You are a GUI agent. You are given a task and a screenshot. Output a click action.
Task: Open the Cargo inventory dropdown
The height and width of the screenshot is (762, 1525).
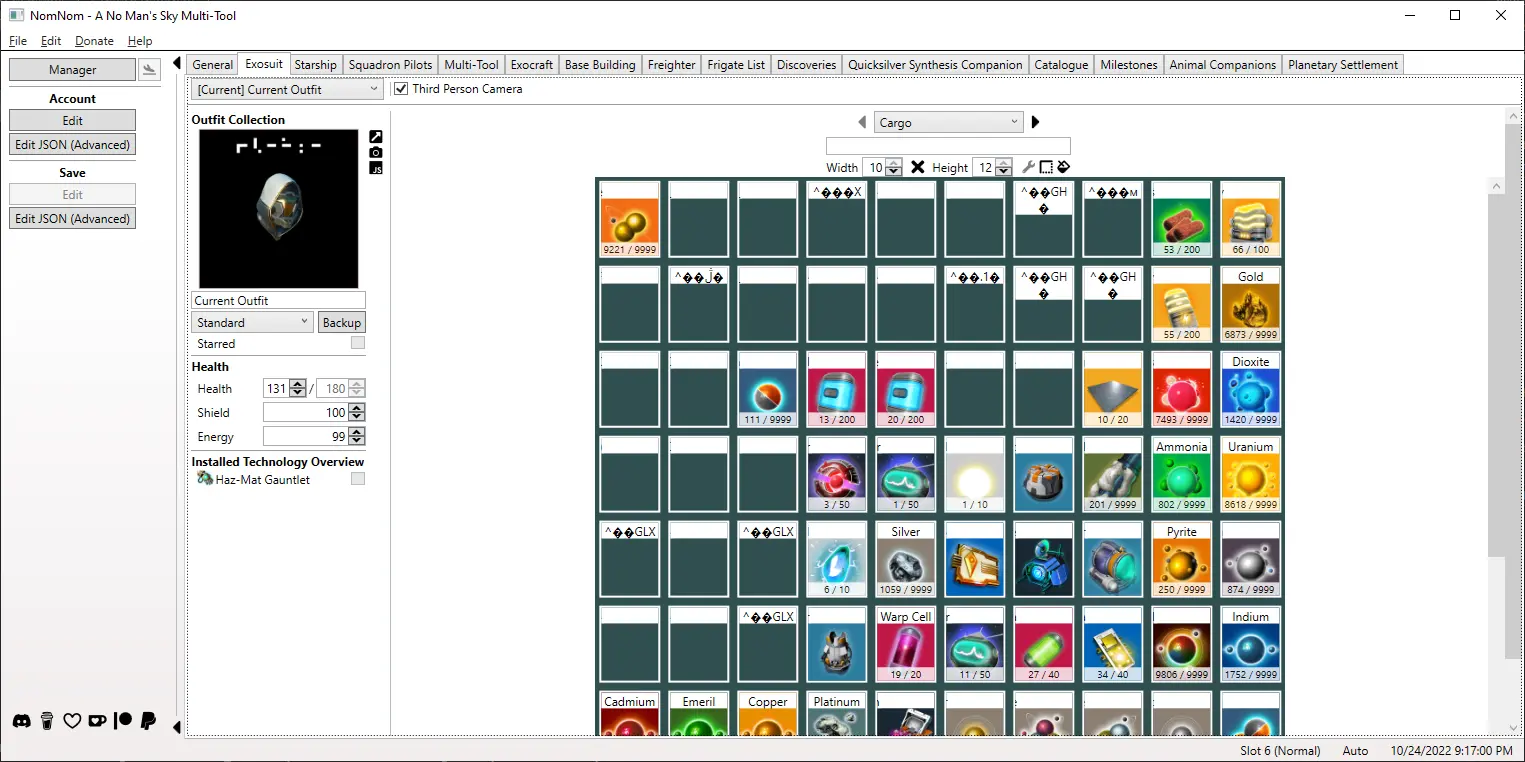tap(947, 122)
